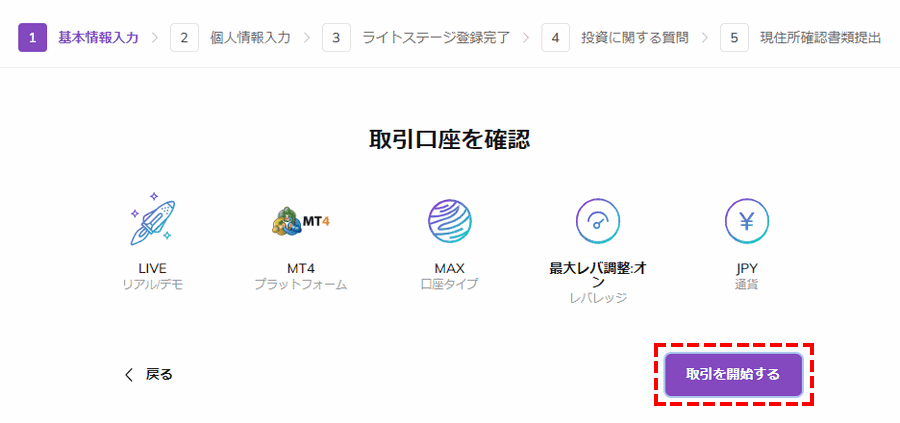Click the yen currency icon

746,221
